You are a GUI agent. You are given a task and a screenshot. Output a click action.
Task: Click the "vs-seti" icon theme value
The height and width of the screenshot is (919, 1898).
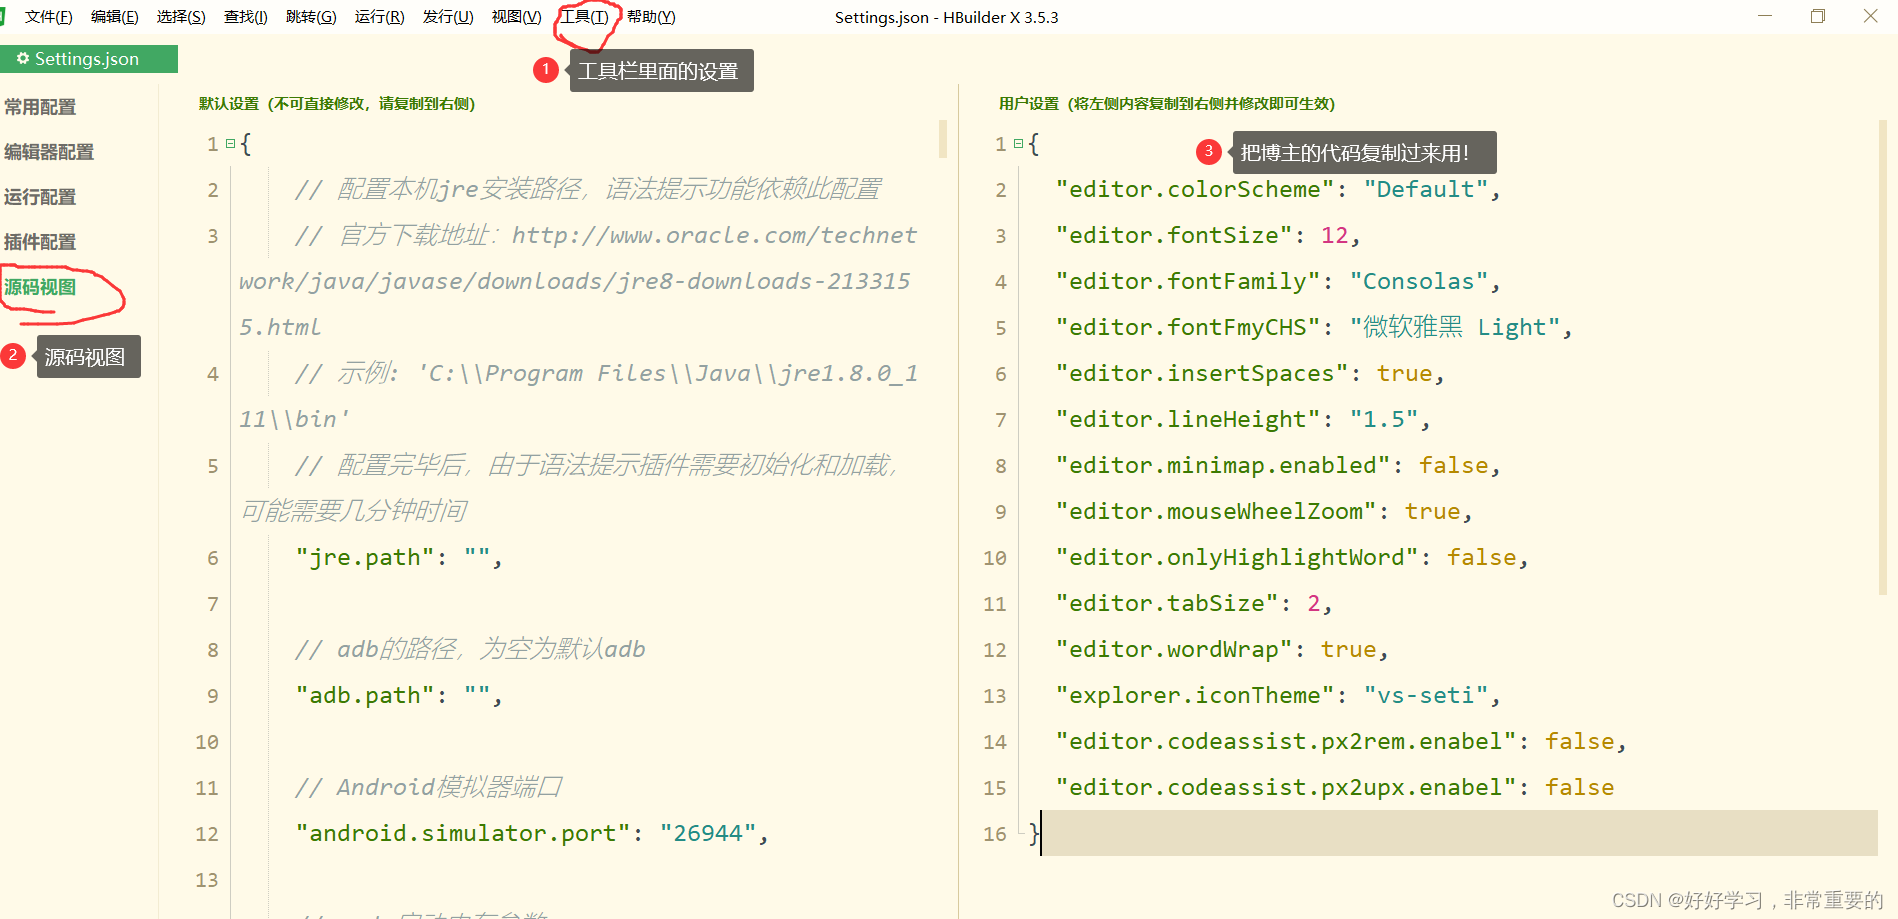tap(1425, 696)
